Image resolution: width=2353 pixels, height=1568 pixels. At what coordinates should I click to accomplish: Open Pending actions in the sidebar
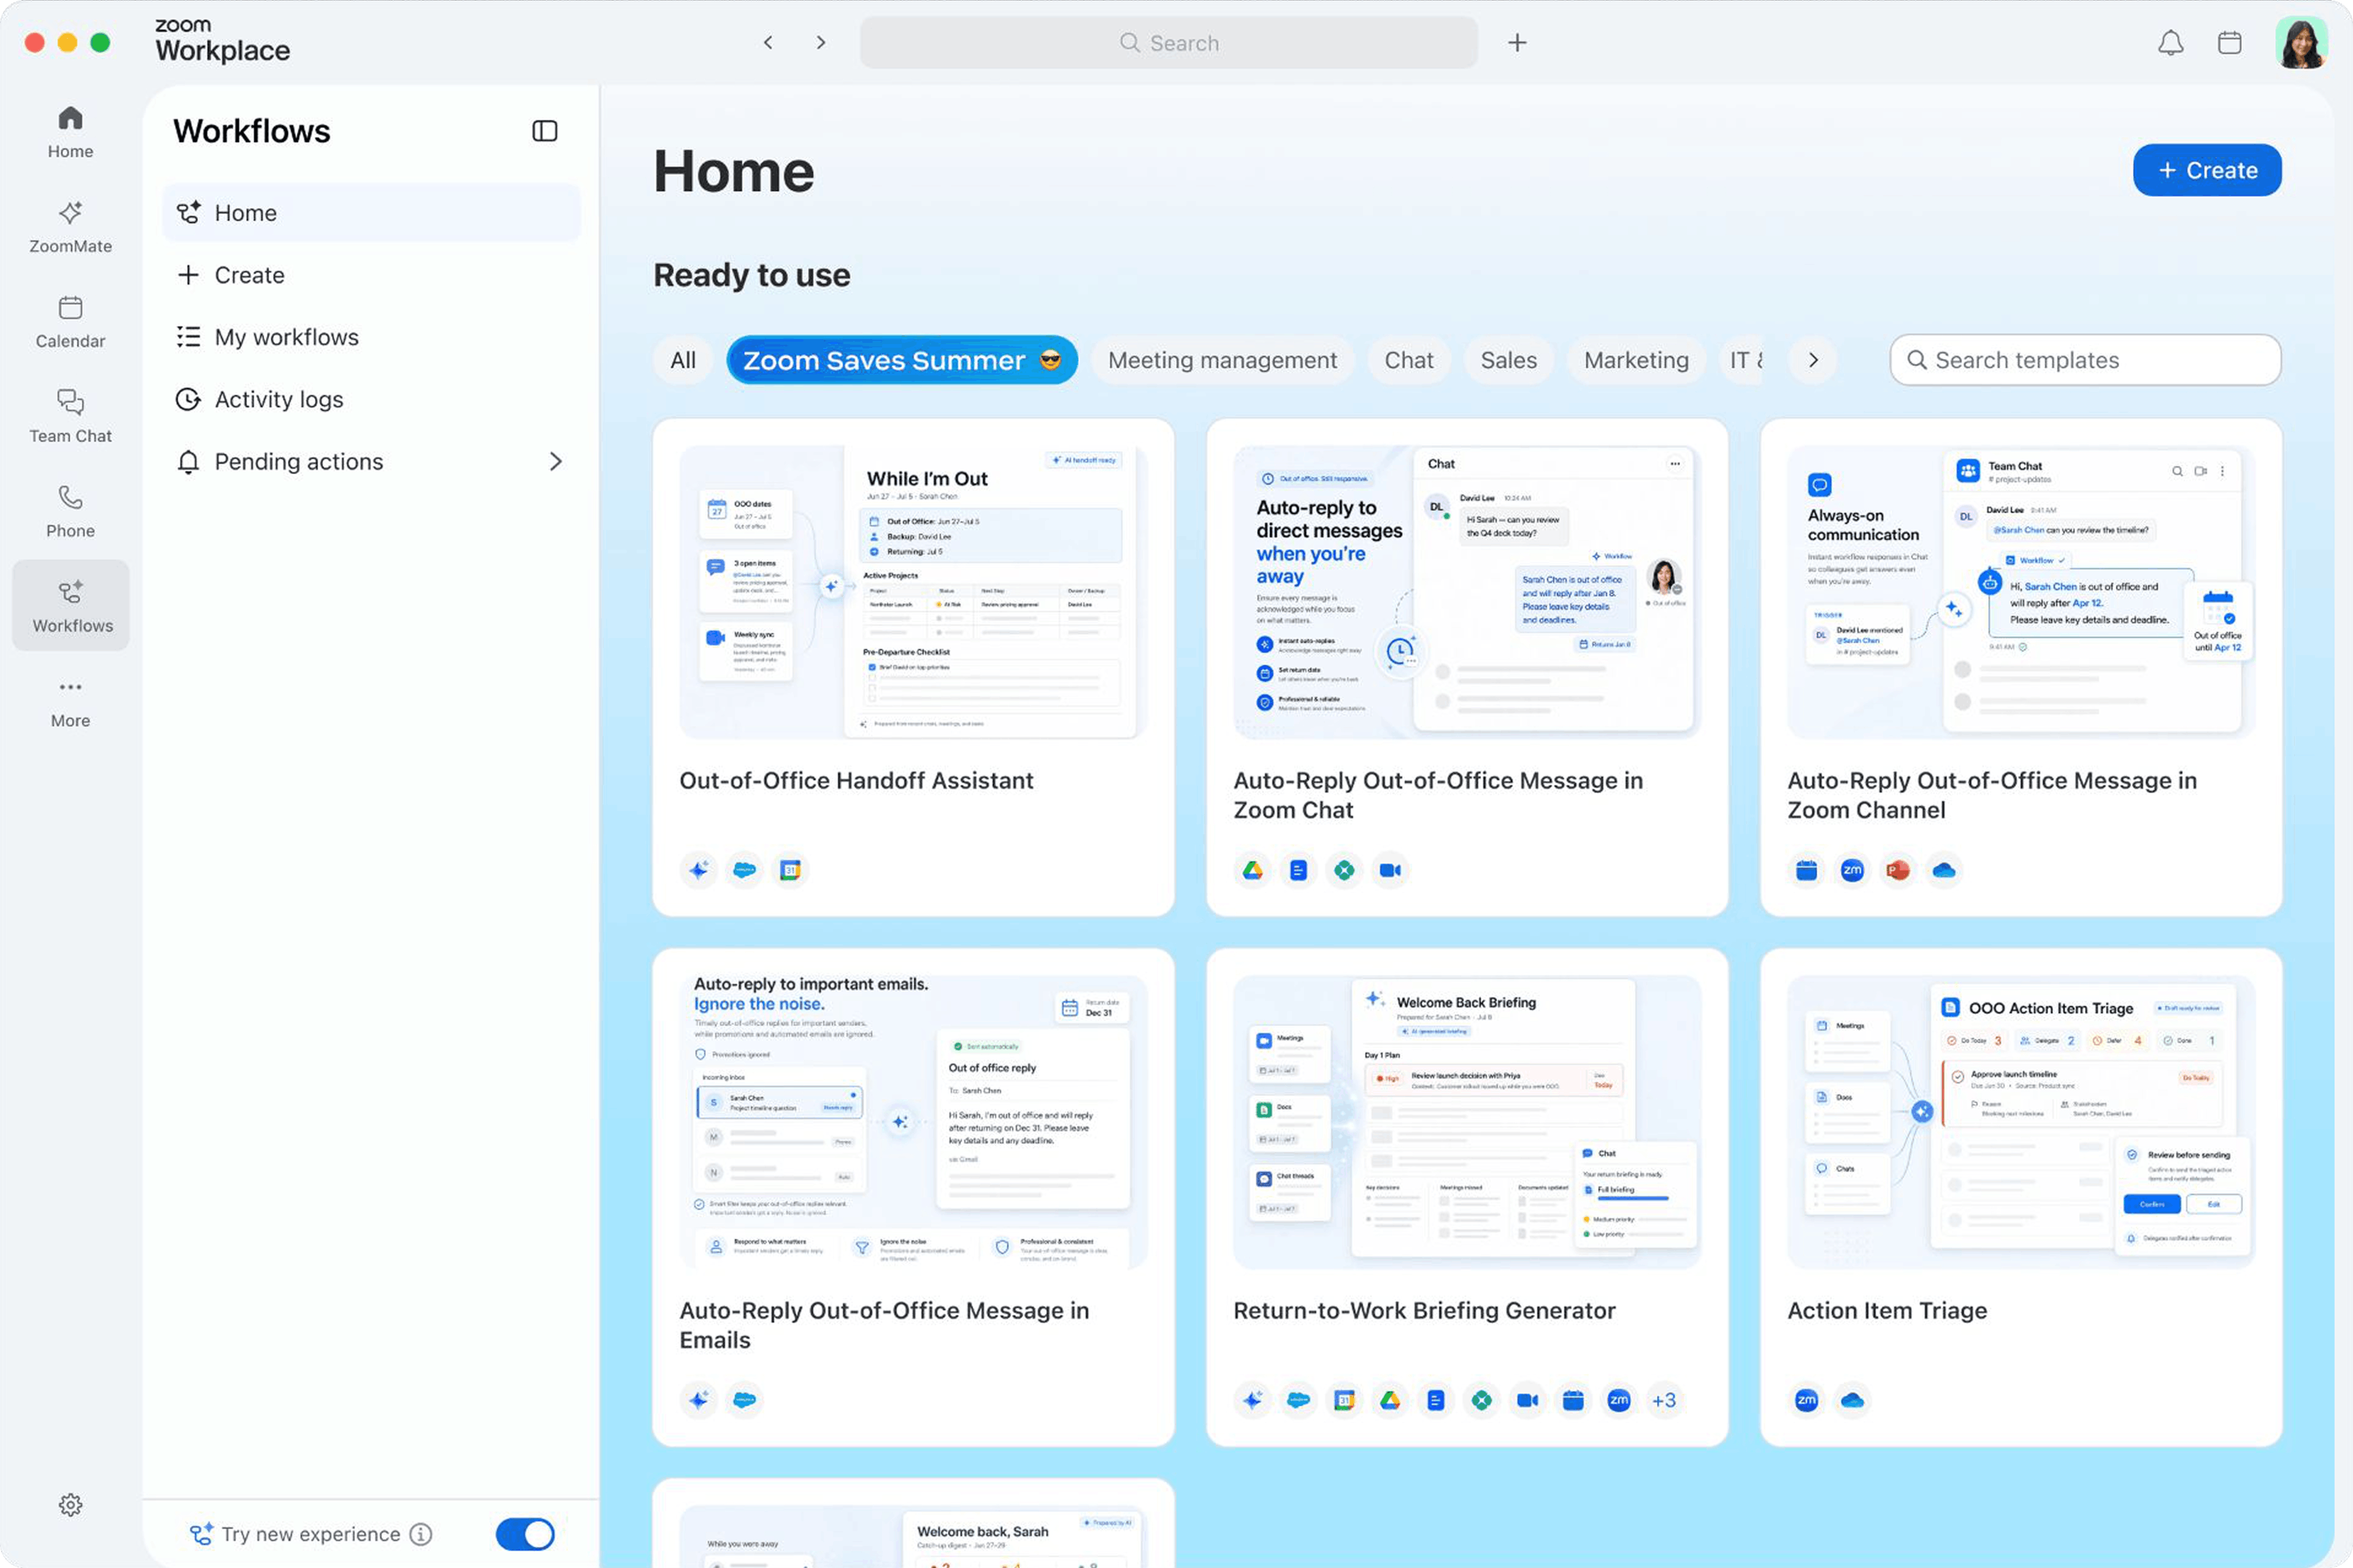tap(371, 461)
